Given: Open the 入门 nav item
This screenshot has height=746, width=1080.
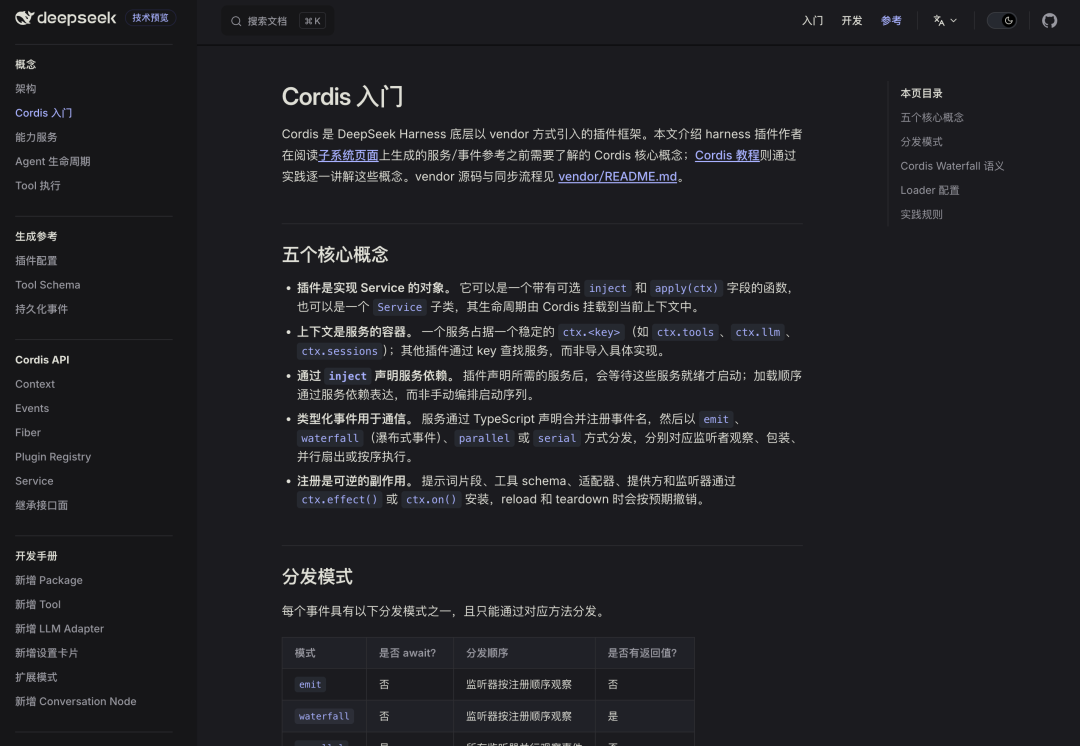Looking at the screenshot, I should click(813, 21).
